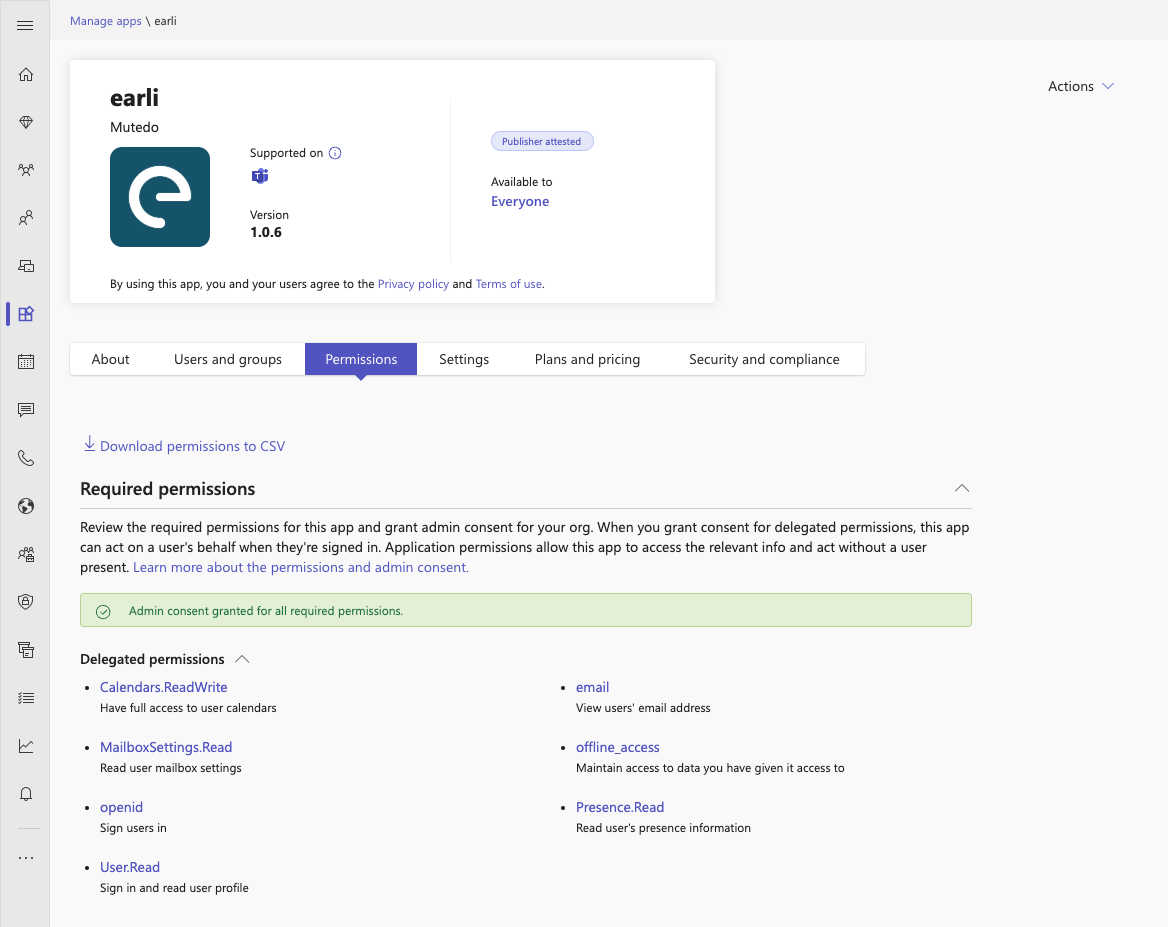Viewport: 1168px width, 927px height.
Task: Switch to the Users and groups tab
Action: 228,359
